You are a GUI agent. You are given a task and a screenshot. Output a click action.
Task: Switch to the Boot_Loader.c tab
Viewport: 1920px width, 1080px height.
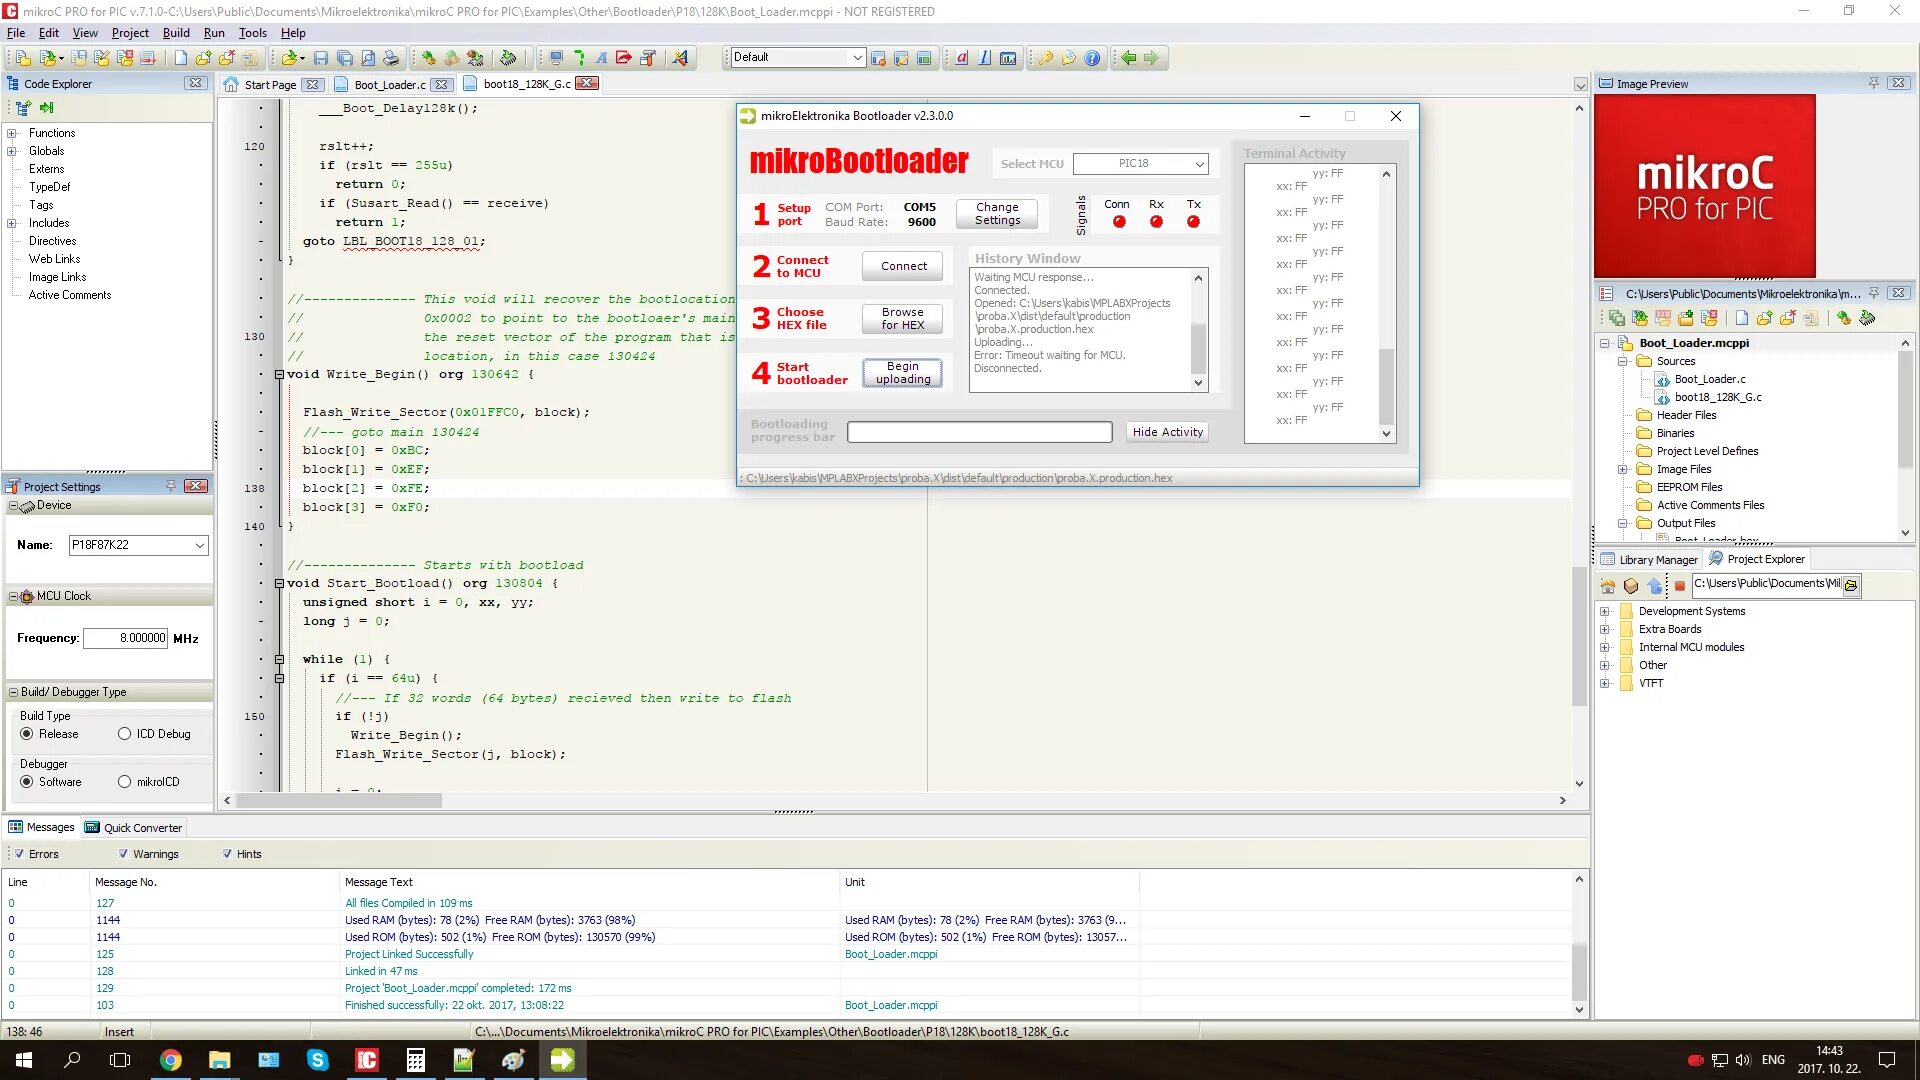pos(389,84)
